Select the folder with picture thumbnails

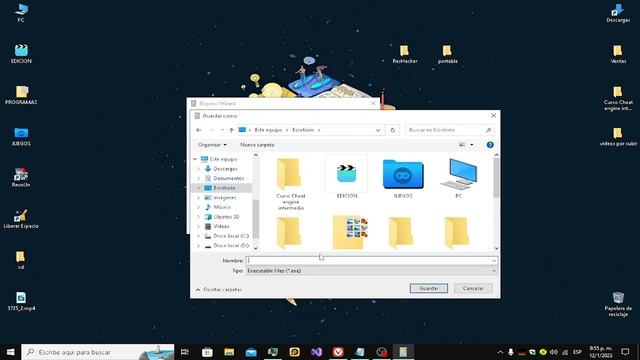tap(349, 232)
